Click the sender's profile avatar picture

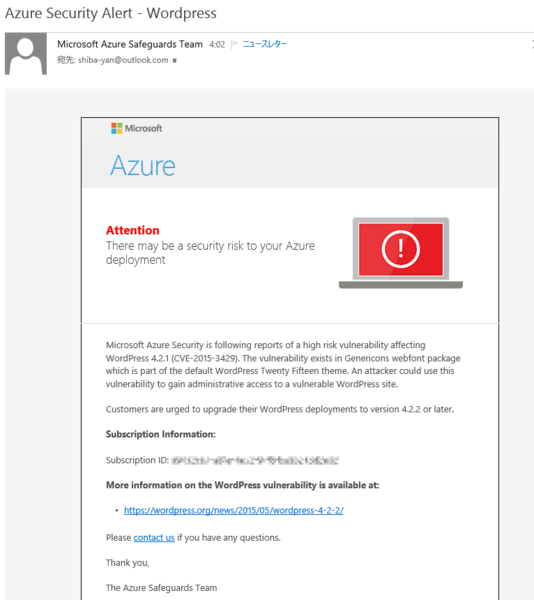tap(26, 54)
